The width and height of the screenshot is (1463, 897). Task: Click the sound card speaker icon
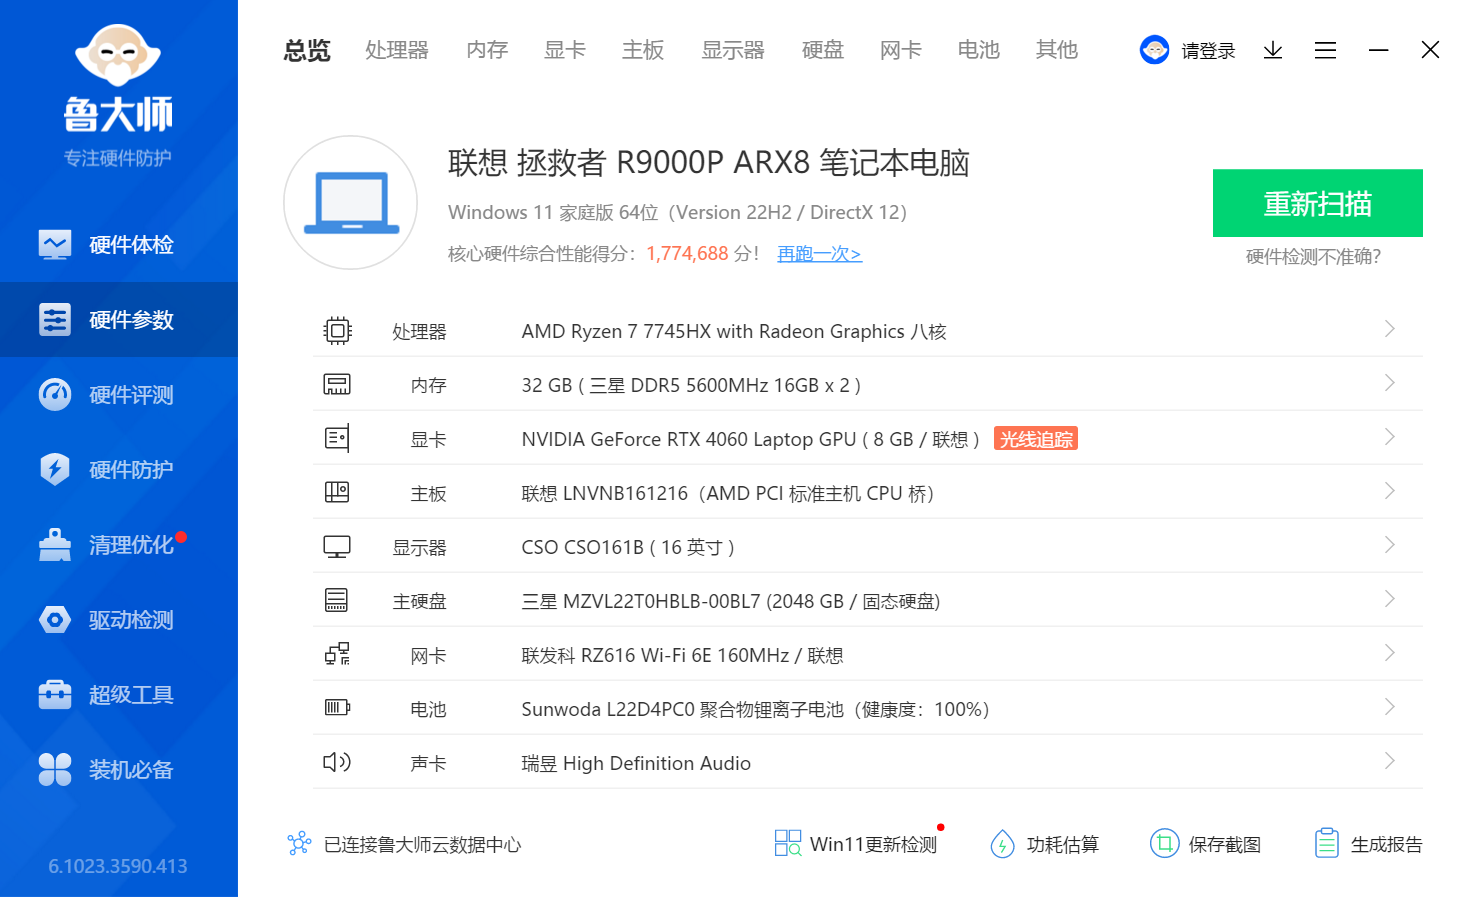pyautogui.click(x=337, y=762)
